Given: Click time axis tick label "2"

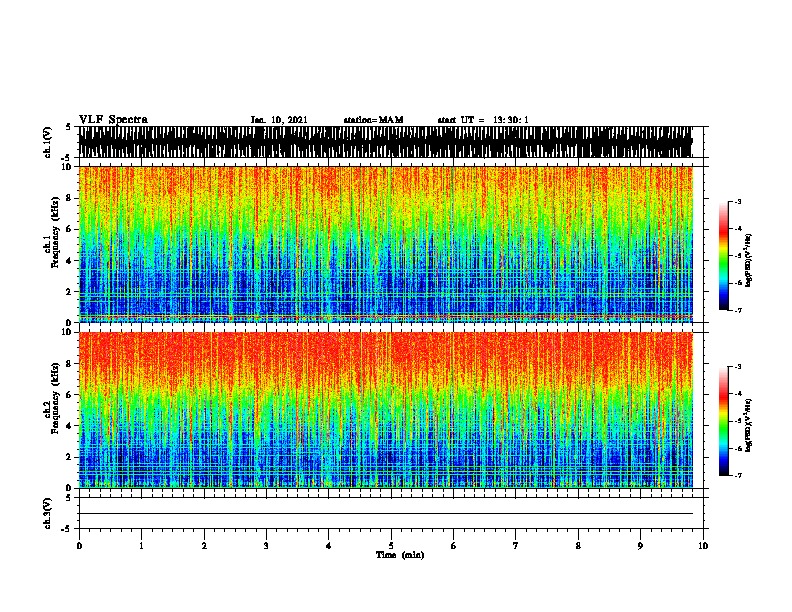Looking at the screenshot, I should click(204, 546).
